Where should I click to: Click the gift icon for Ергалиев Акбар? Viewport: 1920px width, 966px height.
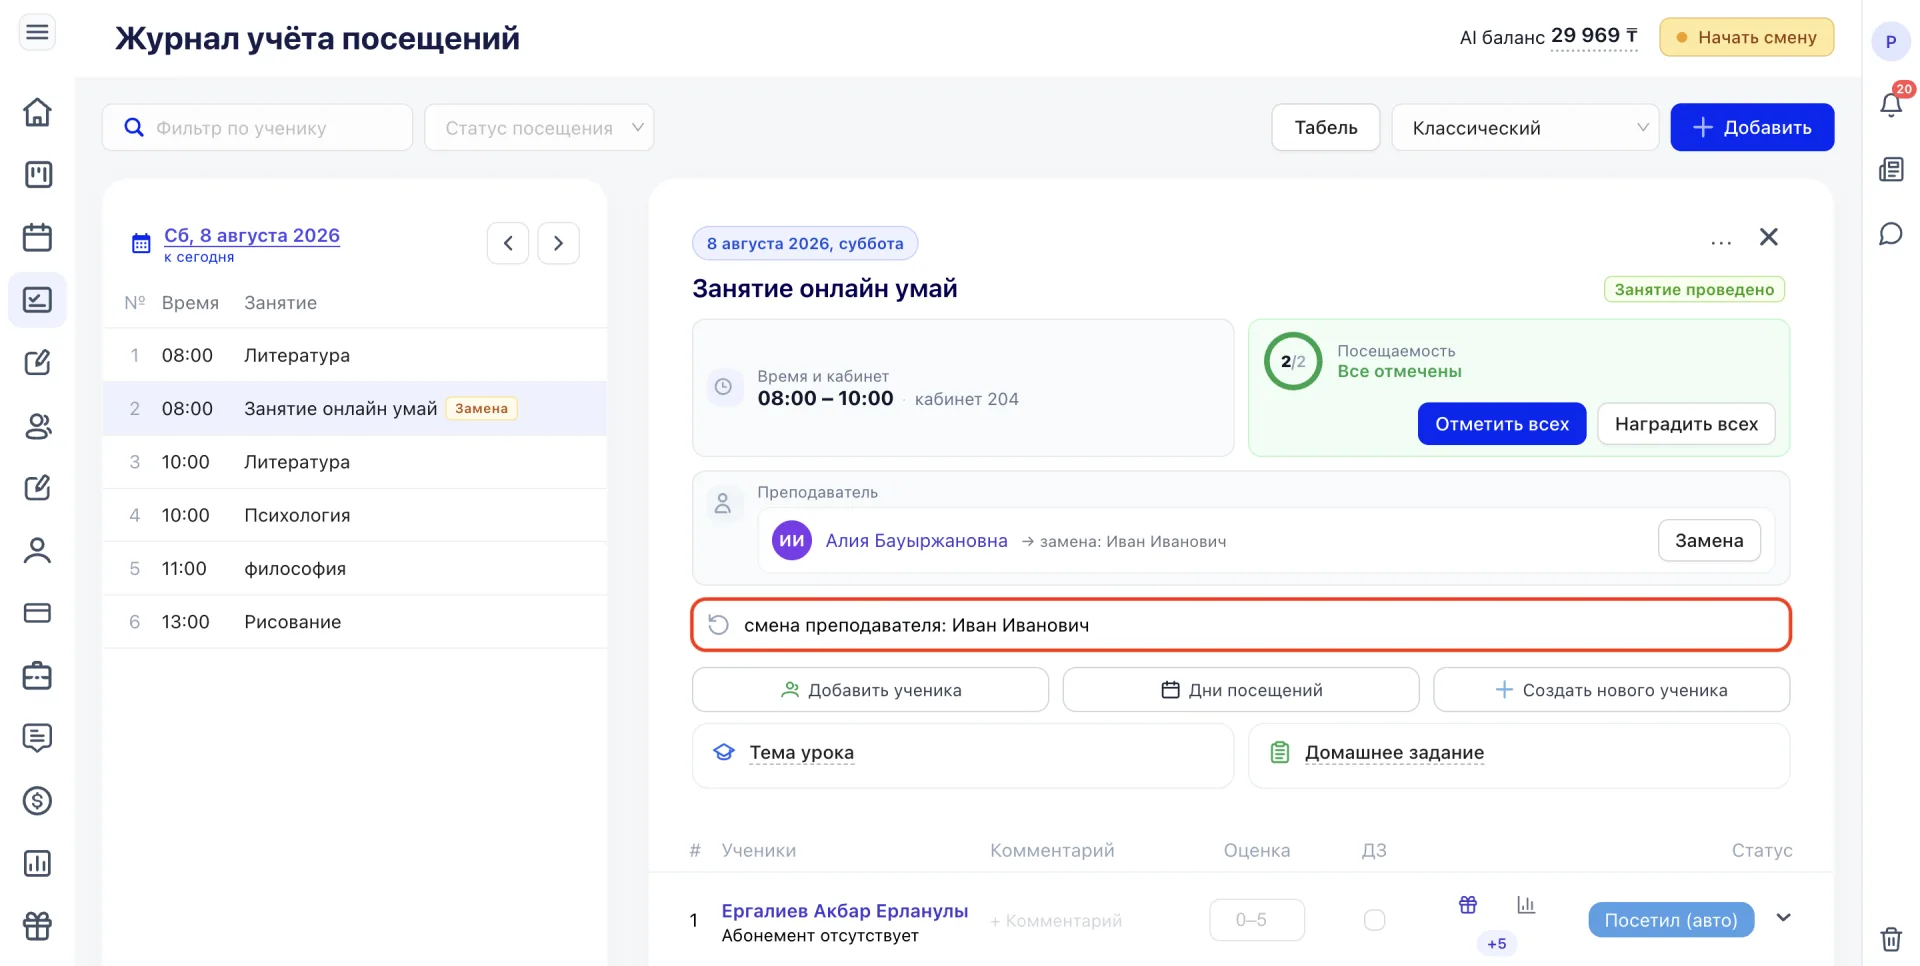(x=1468, y=905)
